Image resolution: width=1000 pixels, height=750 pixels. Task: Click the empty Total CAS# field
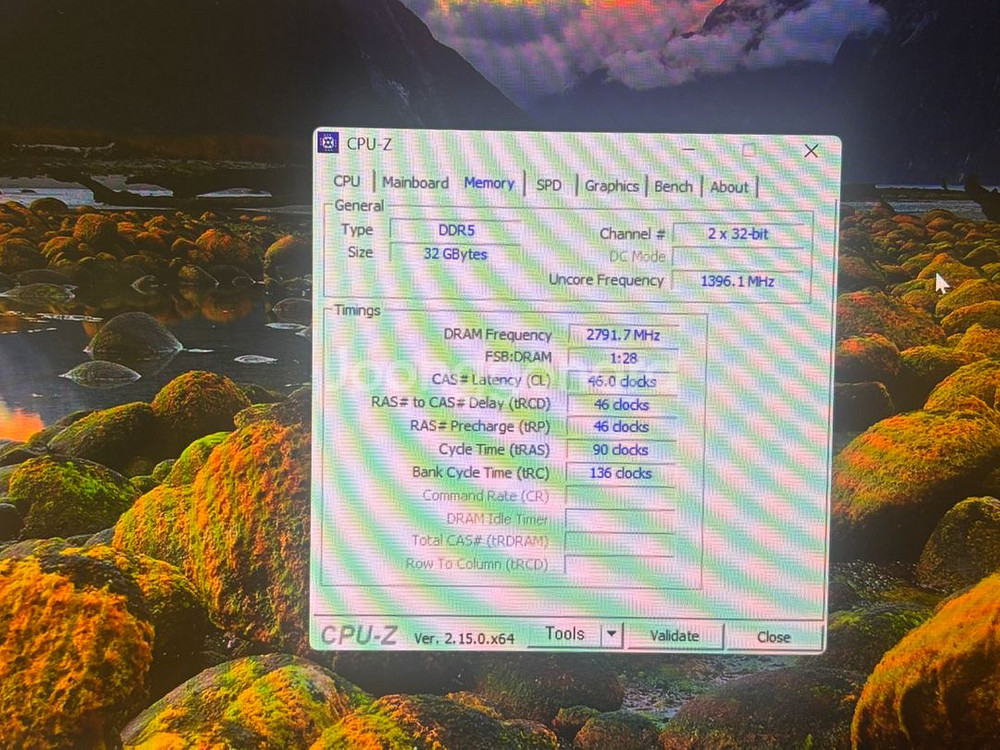pos(619,543)
